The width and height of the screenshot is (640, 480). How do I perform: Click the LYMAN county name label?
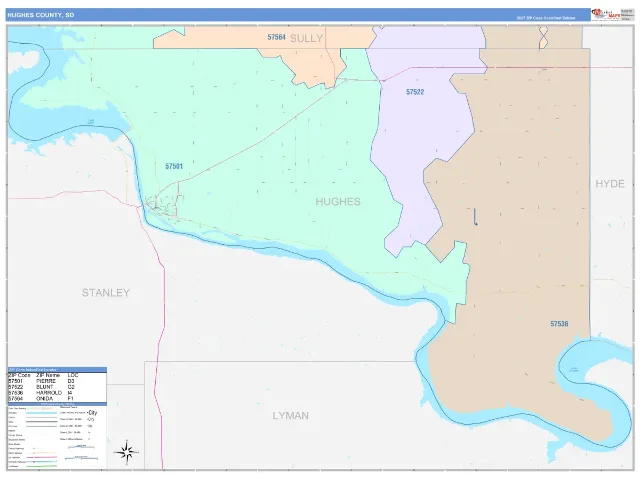[x=291, y=416]
